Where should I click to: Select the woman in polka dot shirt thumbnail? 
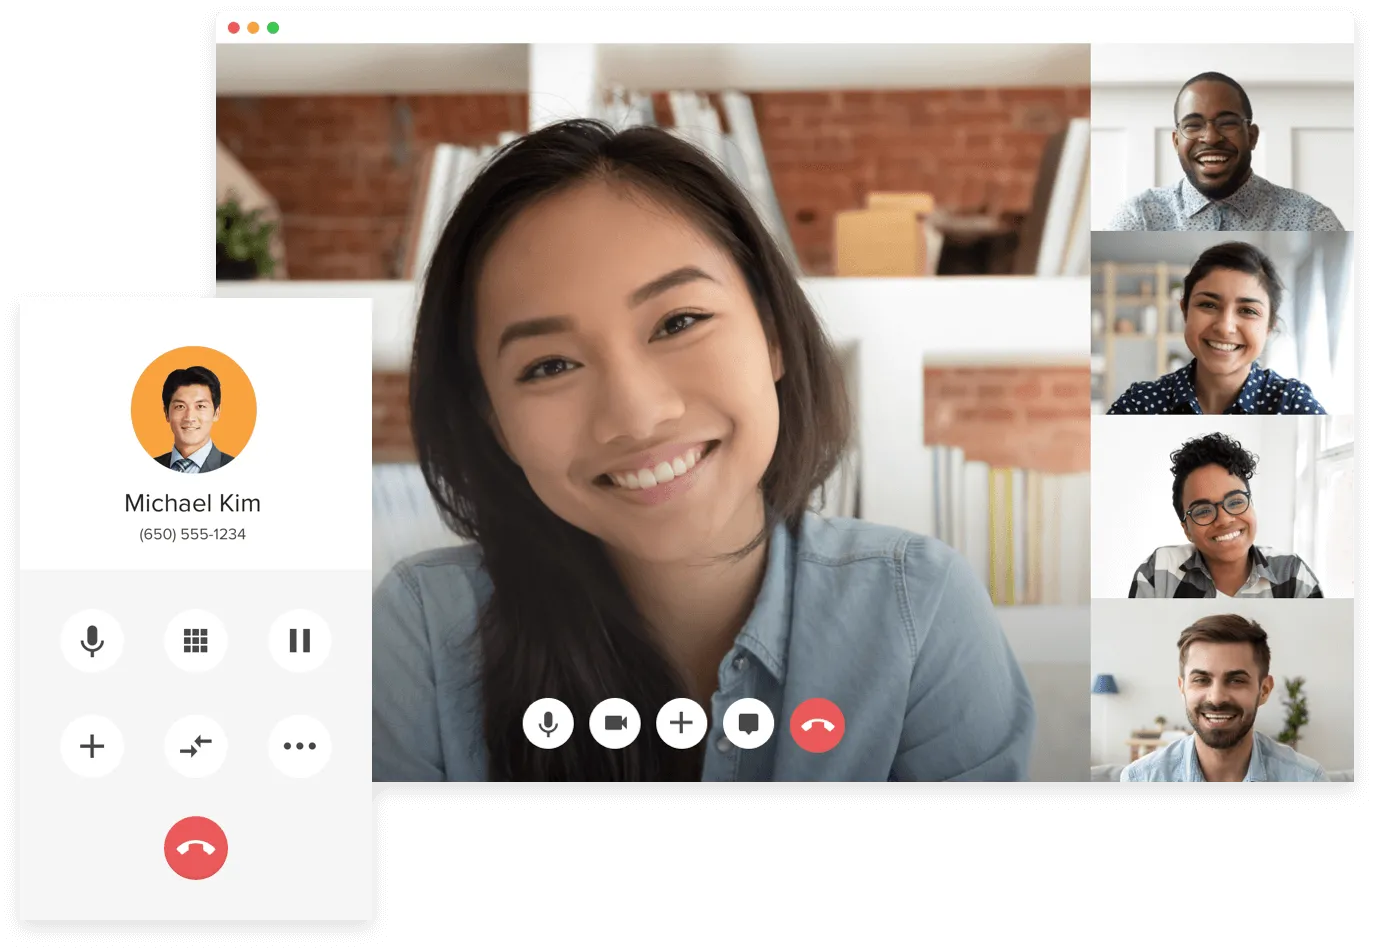[1221, 323]
